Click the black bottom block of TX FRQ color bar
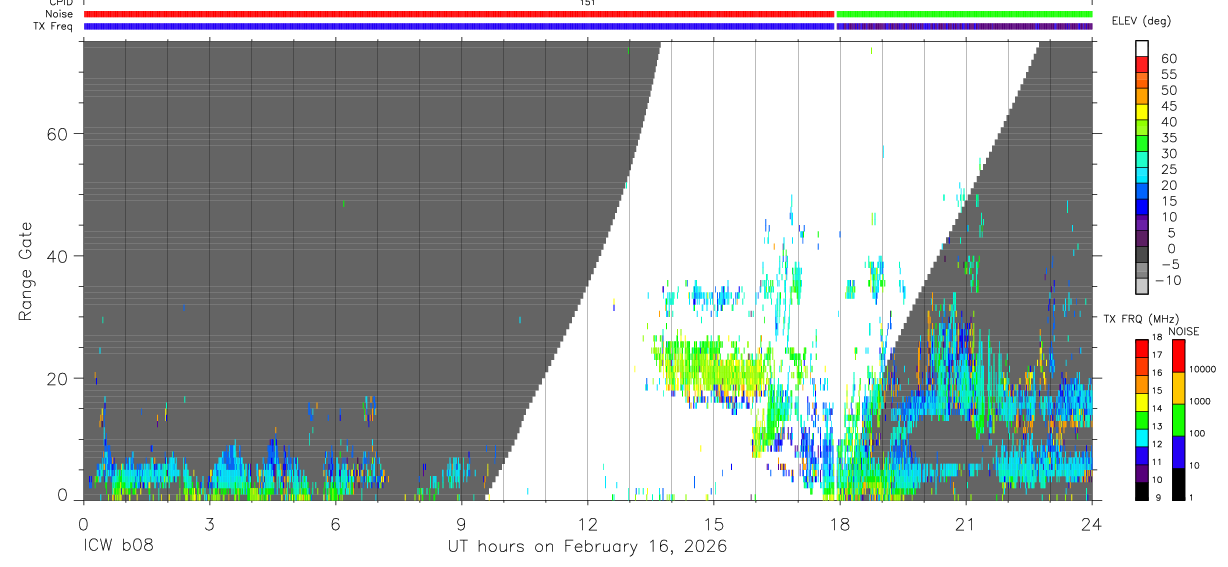The height and width of the screenshot is (567, 1228). pos(1142,489)
